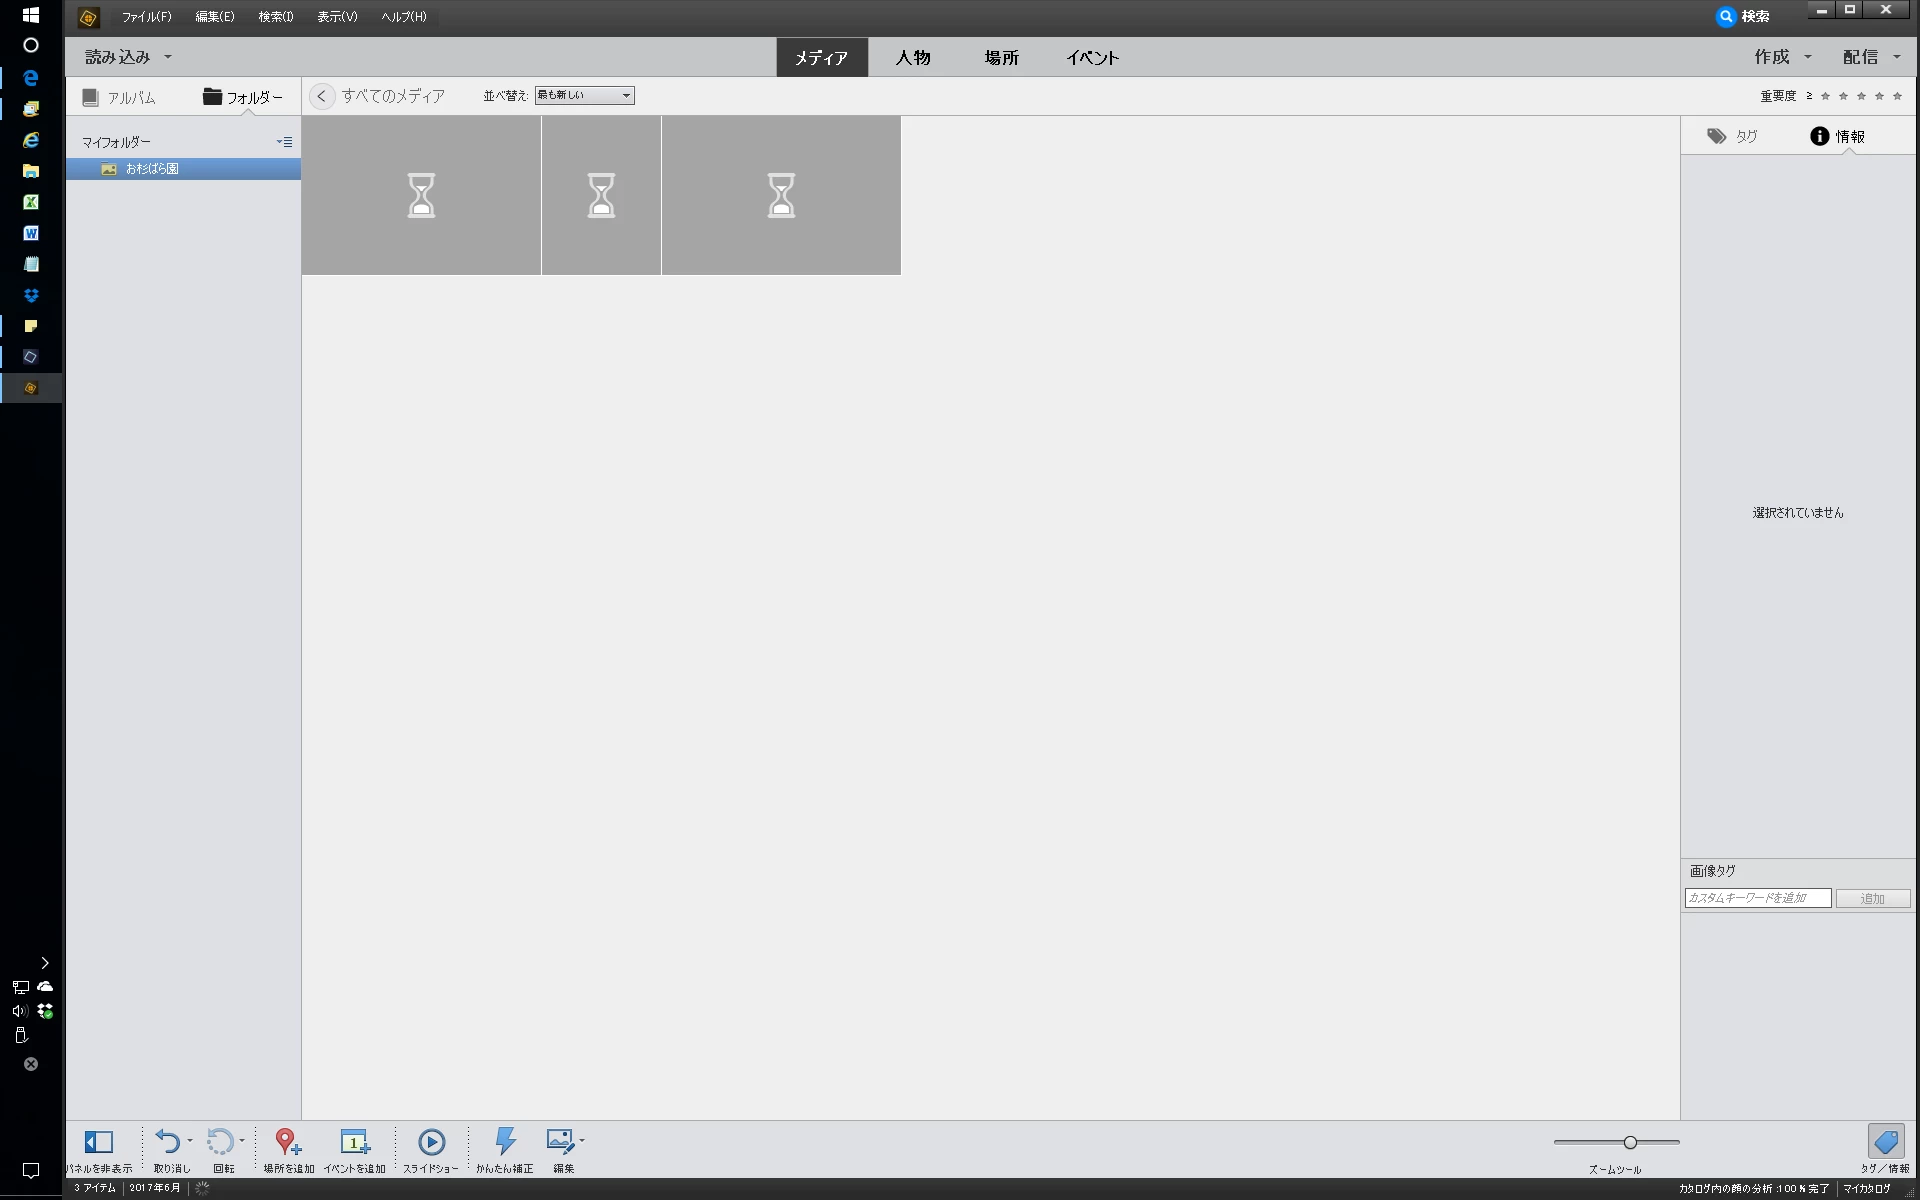The width and height of the screenshot is (1920, 1200).
Task: Toggle the Tags/Info panel button
Action: pyautogui.click(x=1885, y=1142)
